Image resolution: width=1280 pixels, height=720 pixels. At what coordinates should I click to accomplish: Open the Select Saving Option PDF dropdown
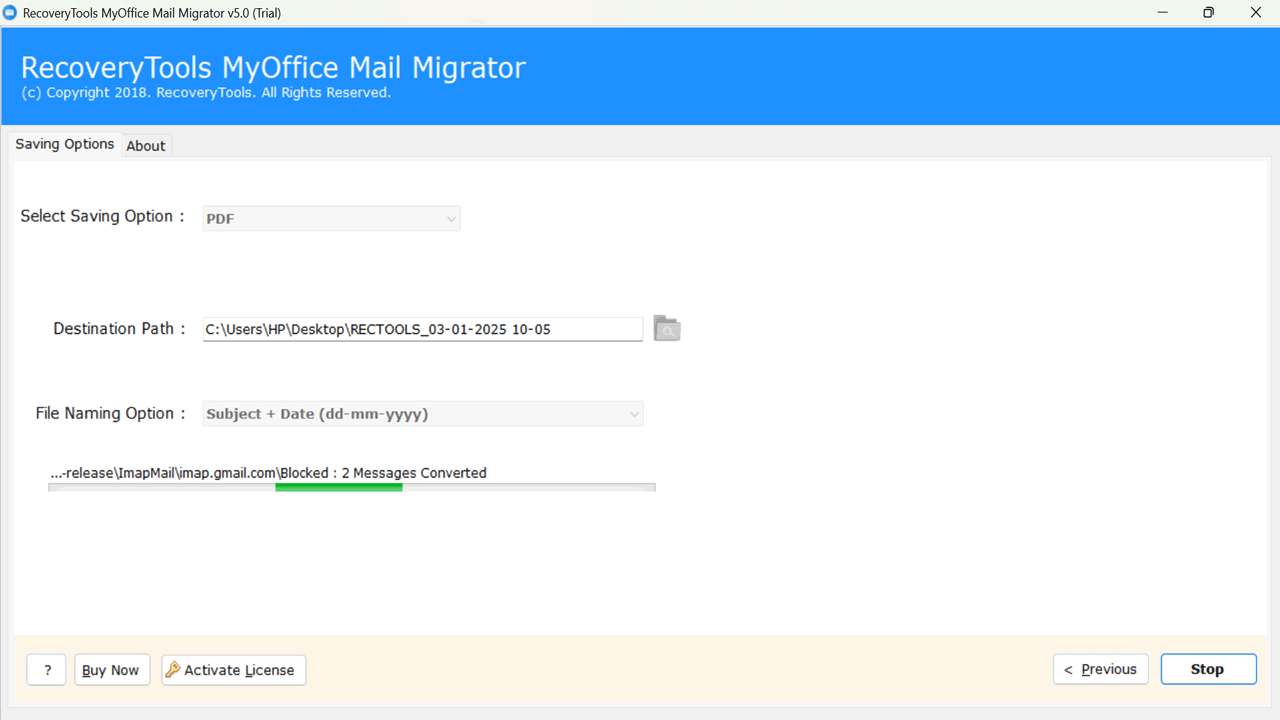[331, 218]
